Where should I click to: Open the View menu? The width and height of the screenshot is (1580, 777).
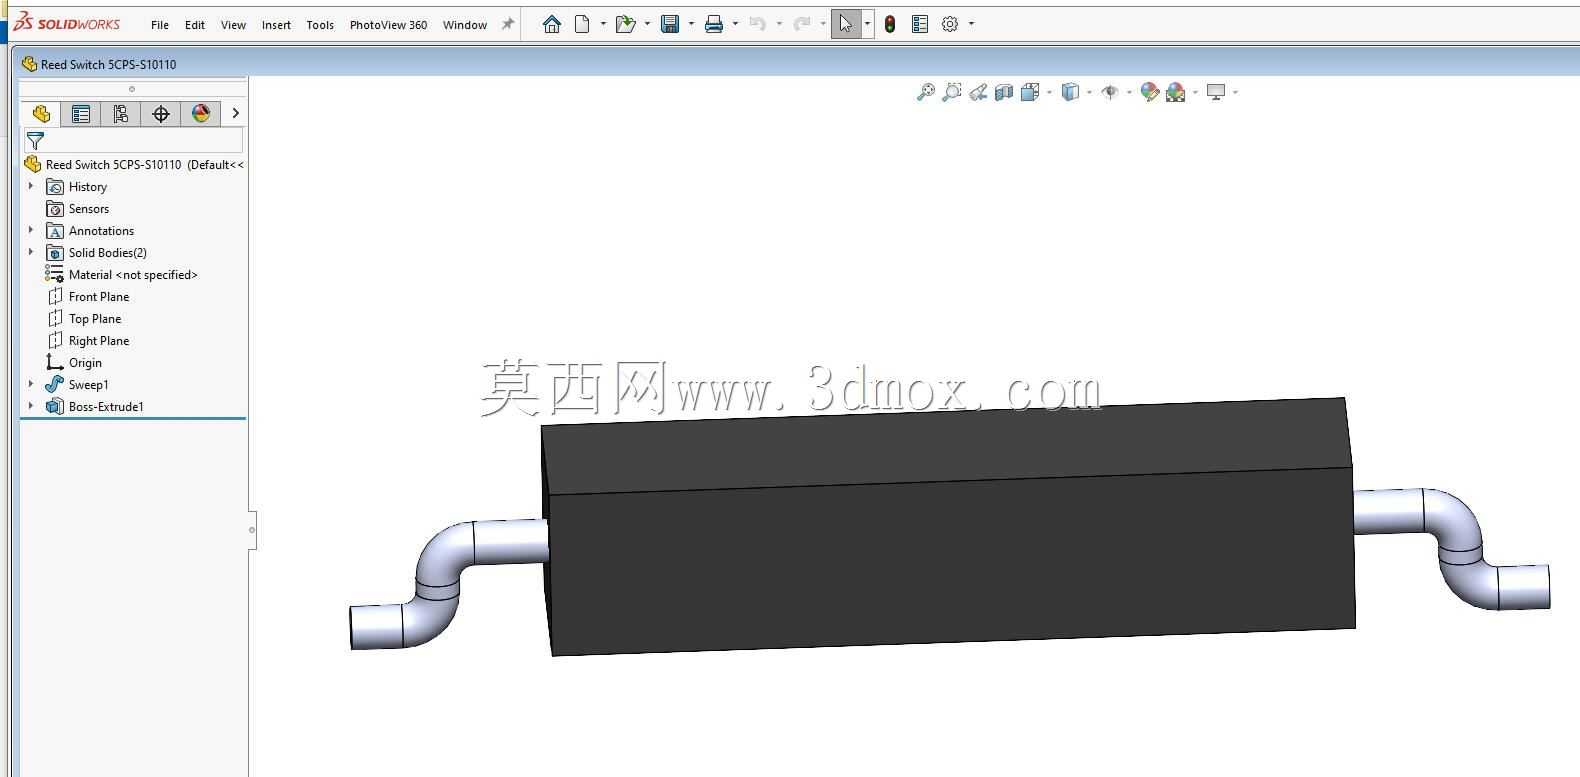pyautogui.click(x=233, y=25)
